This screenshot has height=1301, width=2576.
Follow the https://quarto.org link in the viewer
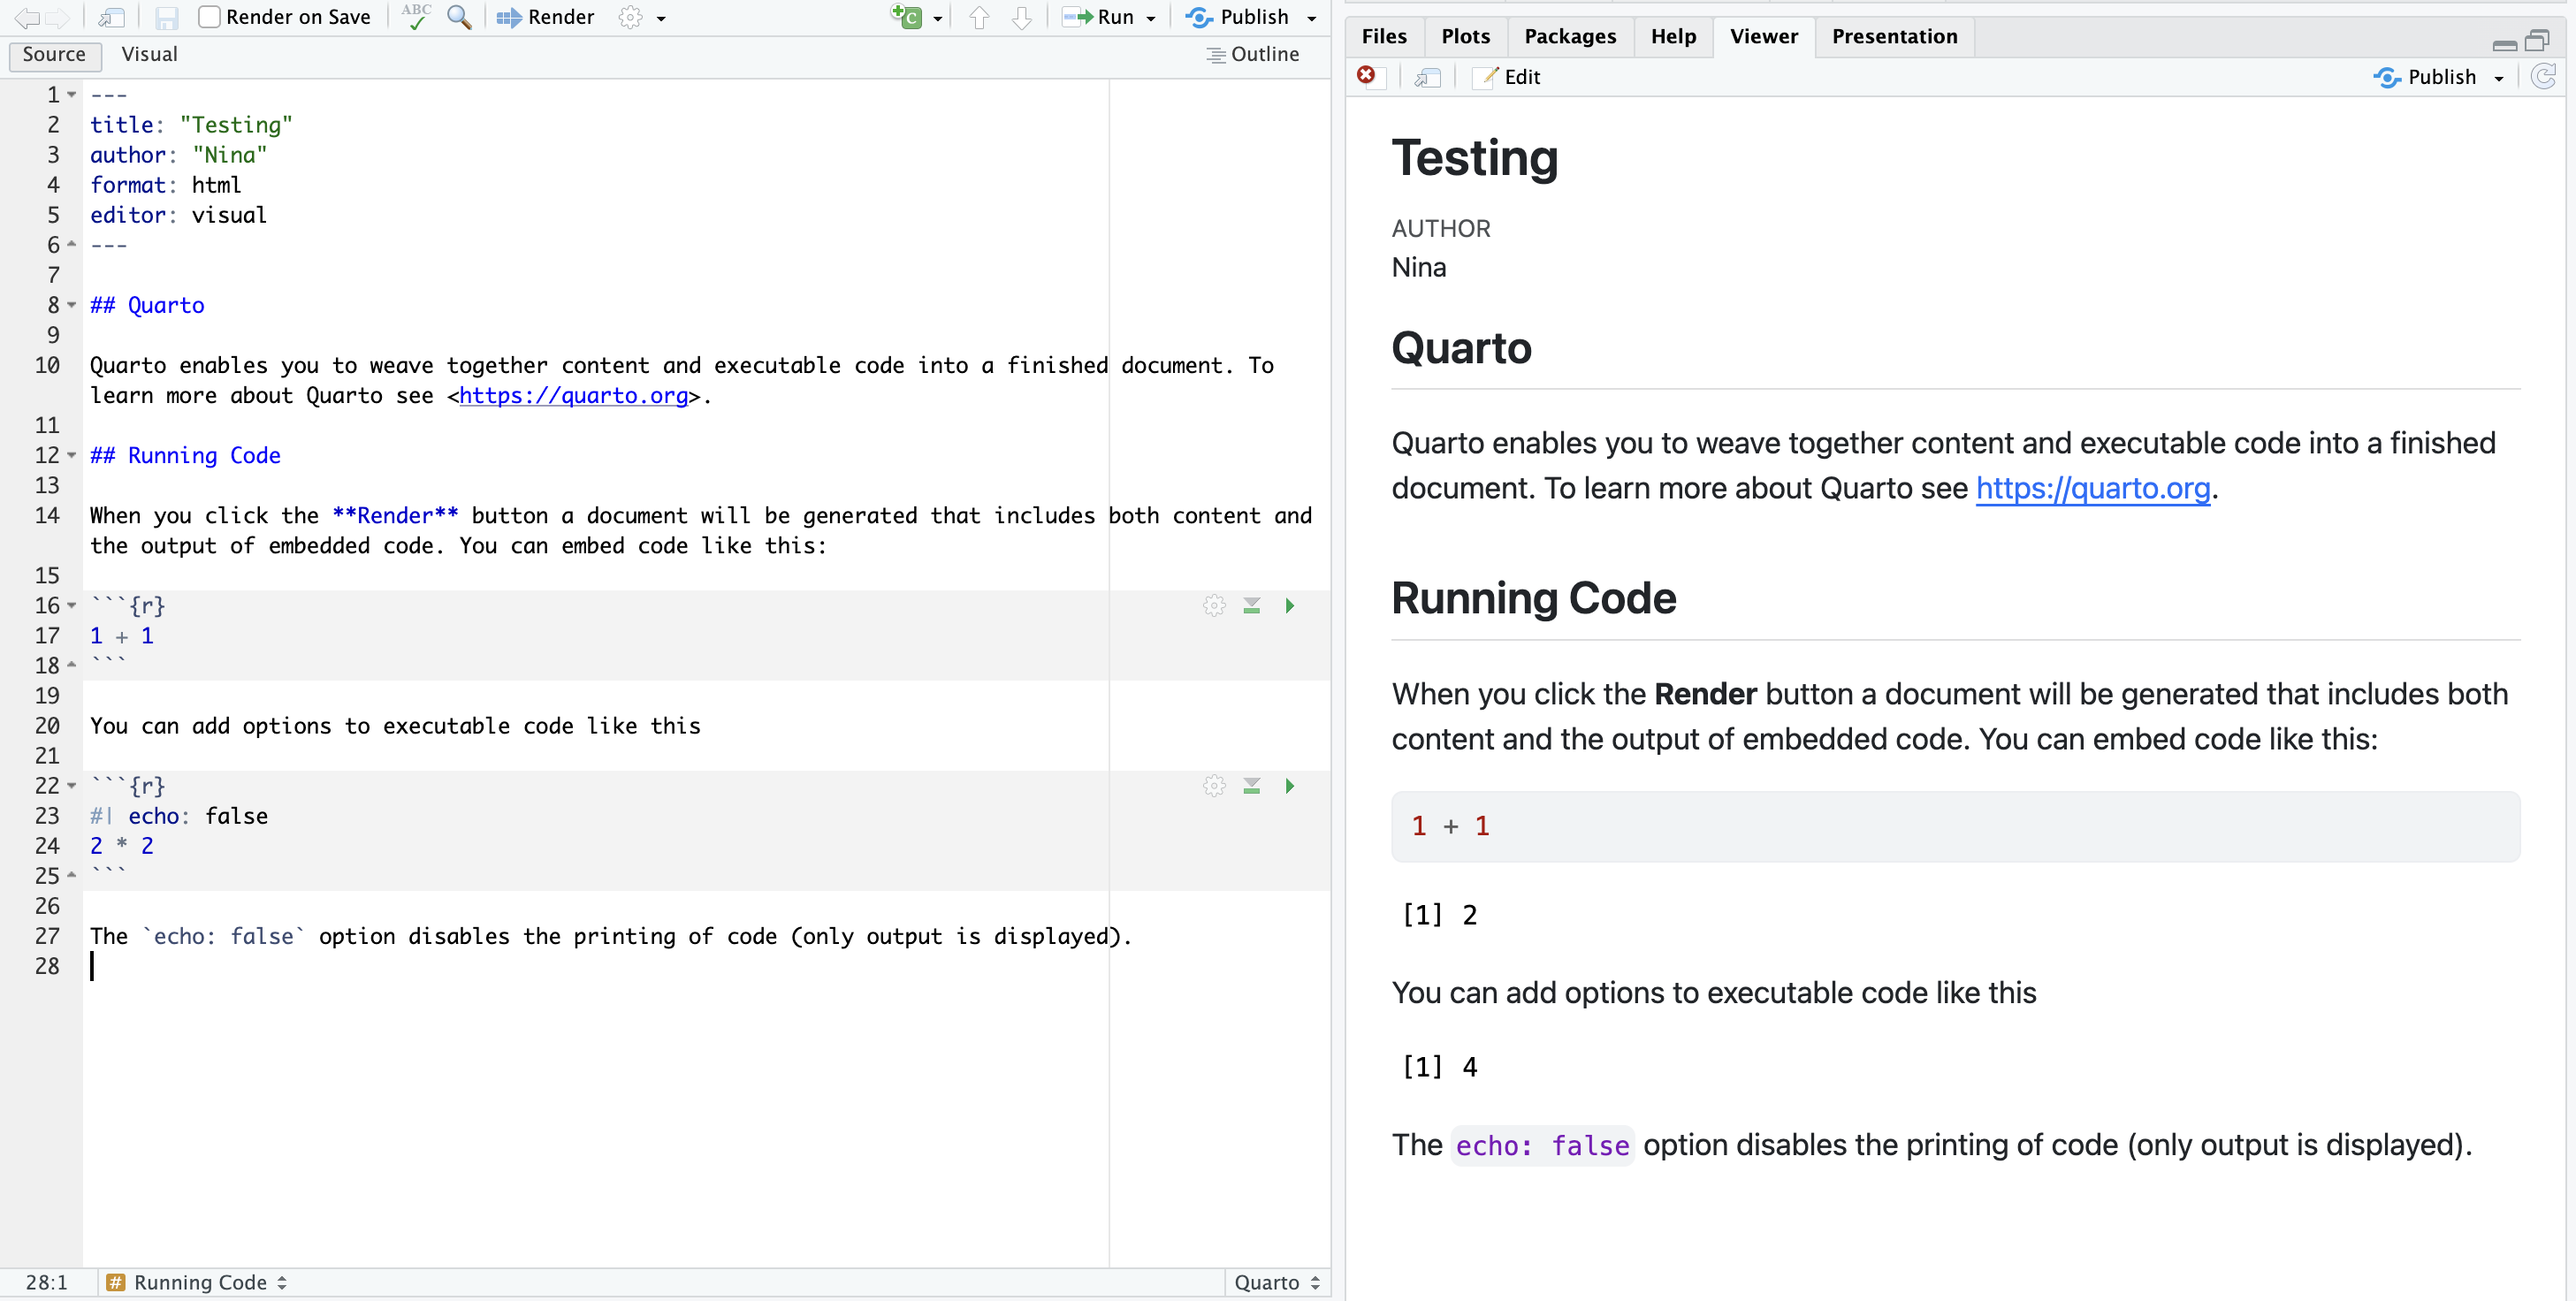point(2092,488)
